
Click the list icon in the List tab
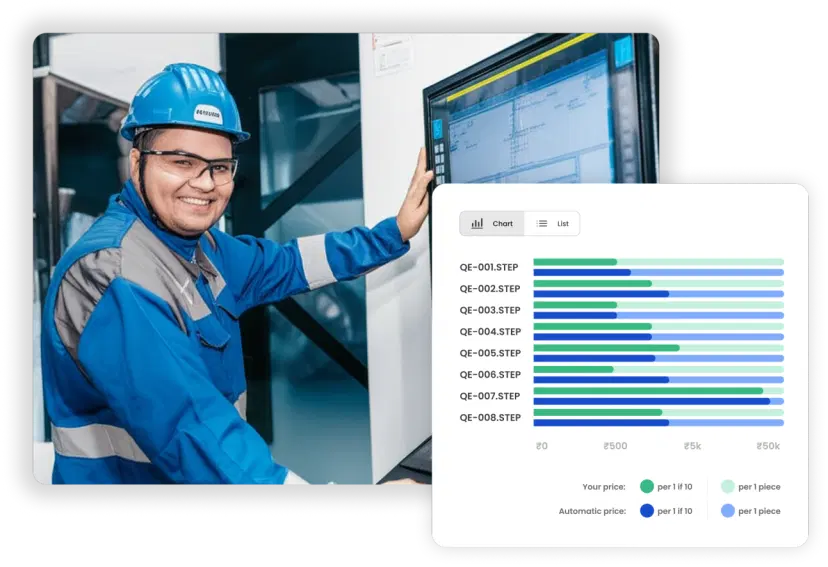[542, 224]
